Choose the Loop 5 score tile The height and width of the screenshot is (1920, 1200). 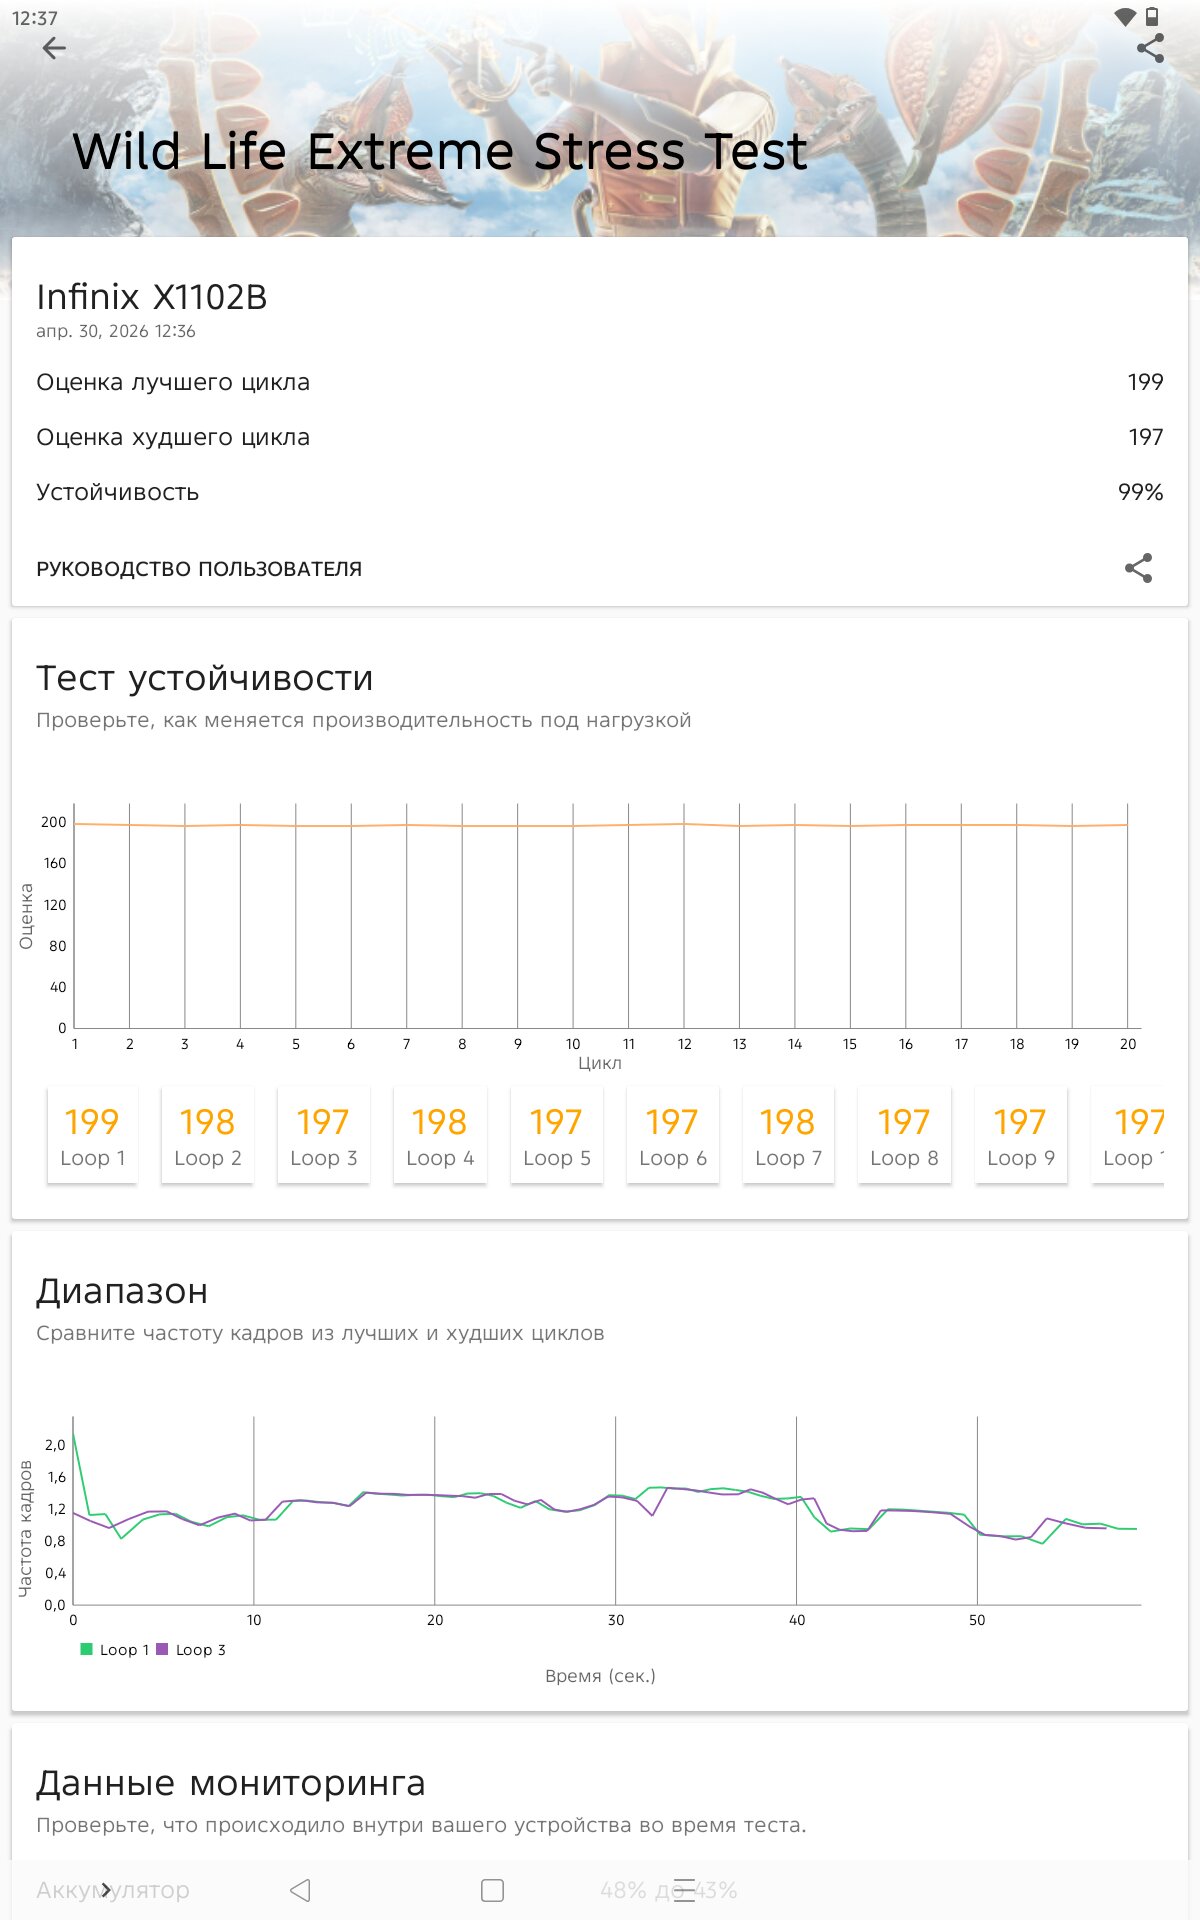557,1136
